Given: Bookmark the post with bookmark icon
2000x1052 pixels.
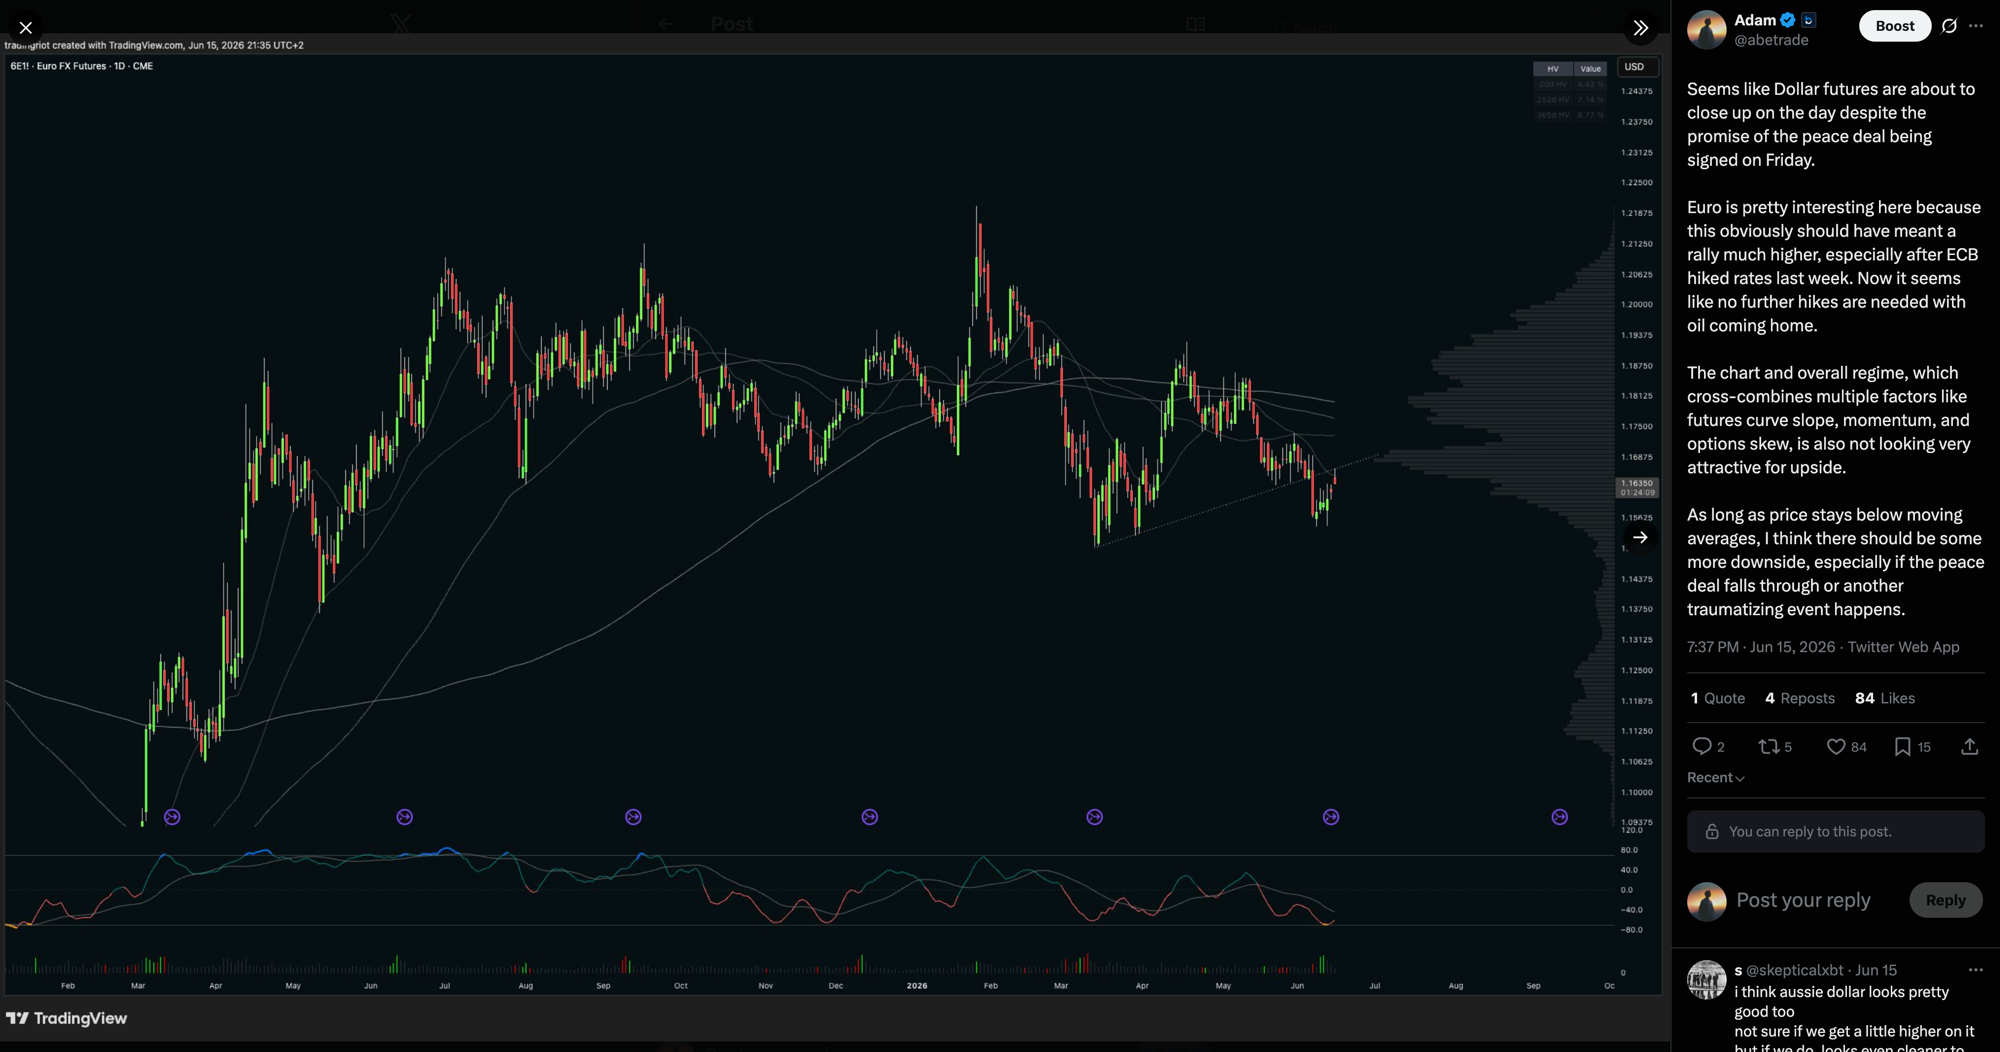Looking at the screenshot, I should pyautogui.click(x=1902, y=747).
